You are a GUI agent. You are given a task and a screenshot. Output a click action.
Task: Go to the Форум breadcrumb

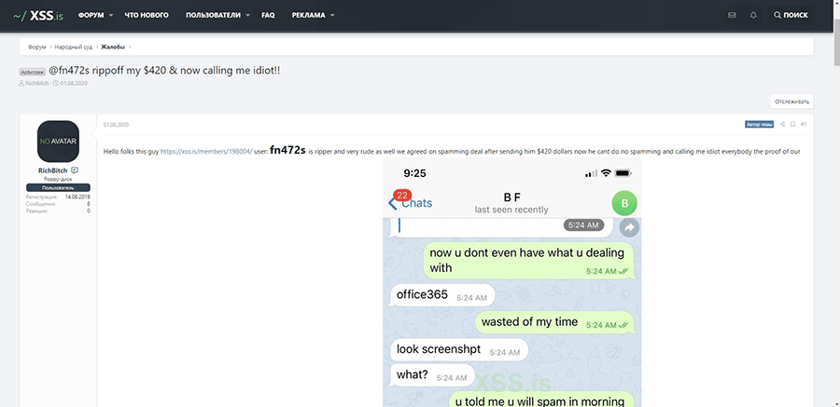point(37,47)
